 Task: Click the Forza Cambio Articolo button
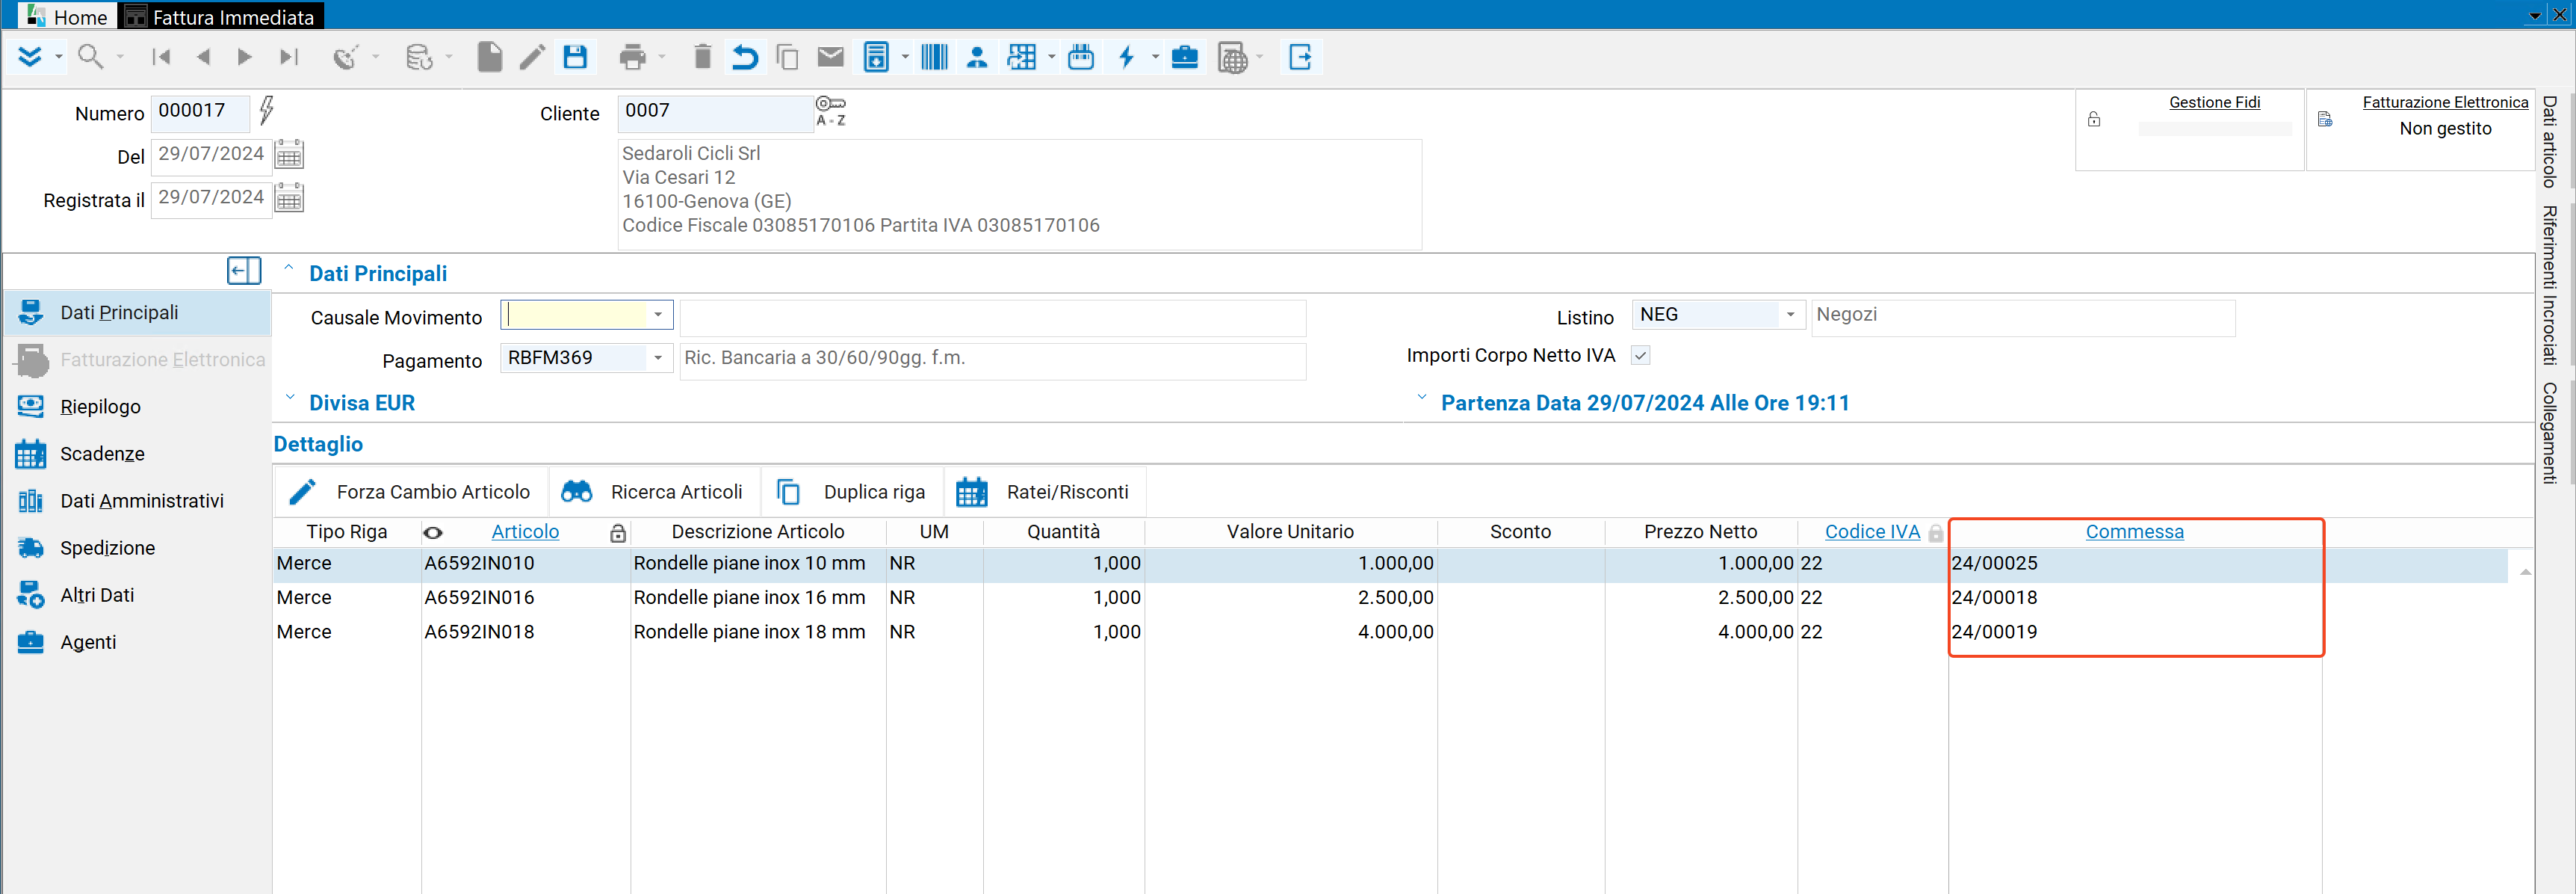(410, 492)
